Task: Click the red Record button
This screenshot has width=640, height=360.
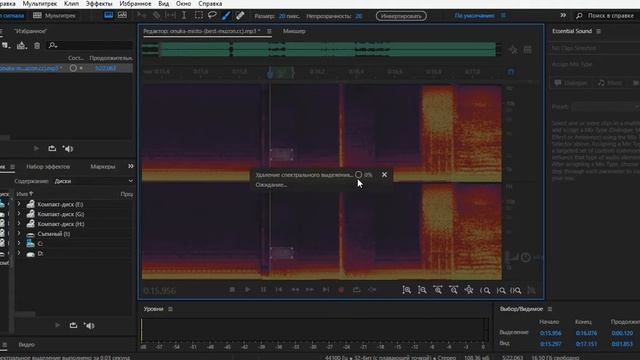Action: pos(341,290)
